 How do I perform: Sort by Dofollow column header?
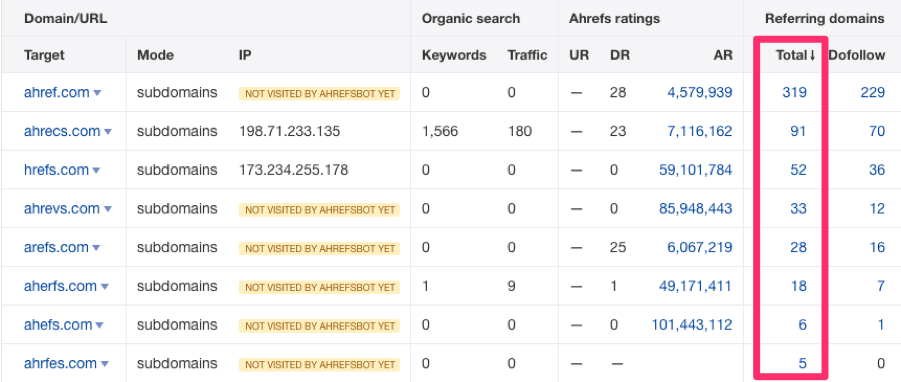tap(857, 55)
